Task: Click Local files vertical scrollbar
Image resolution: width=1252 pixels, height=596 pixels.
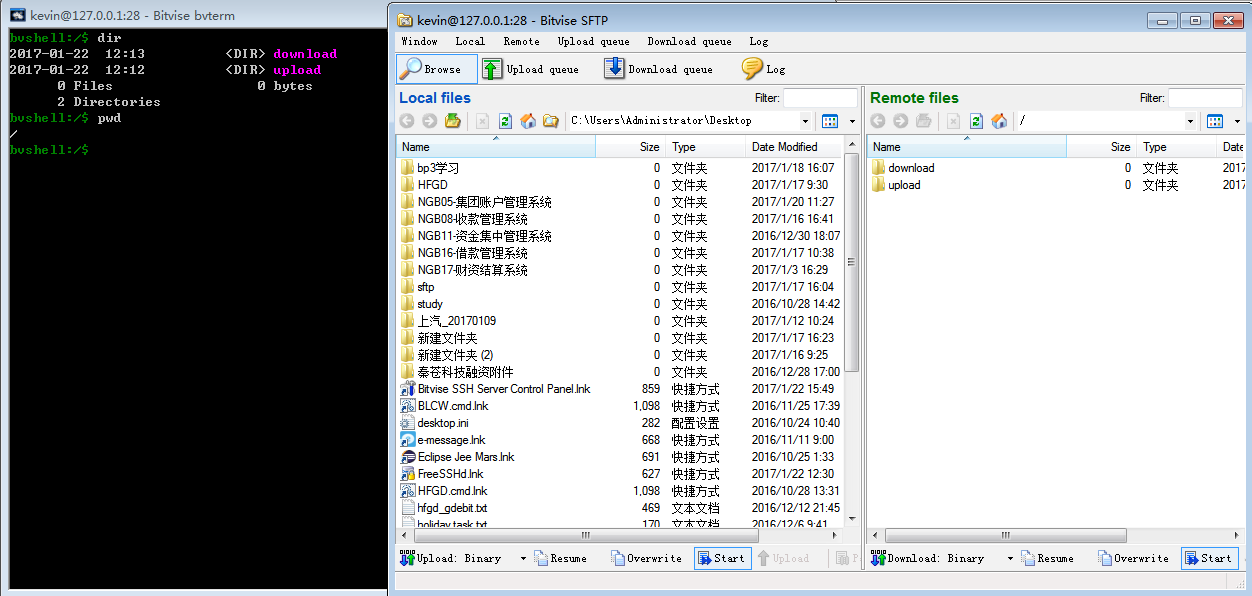Action: 852,262
